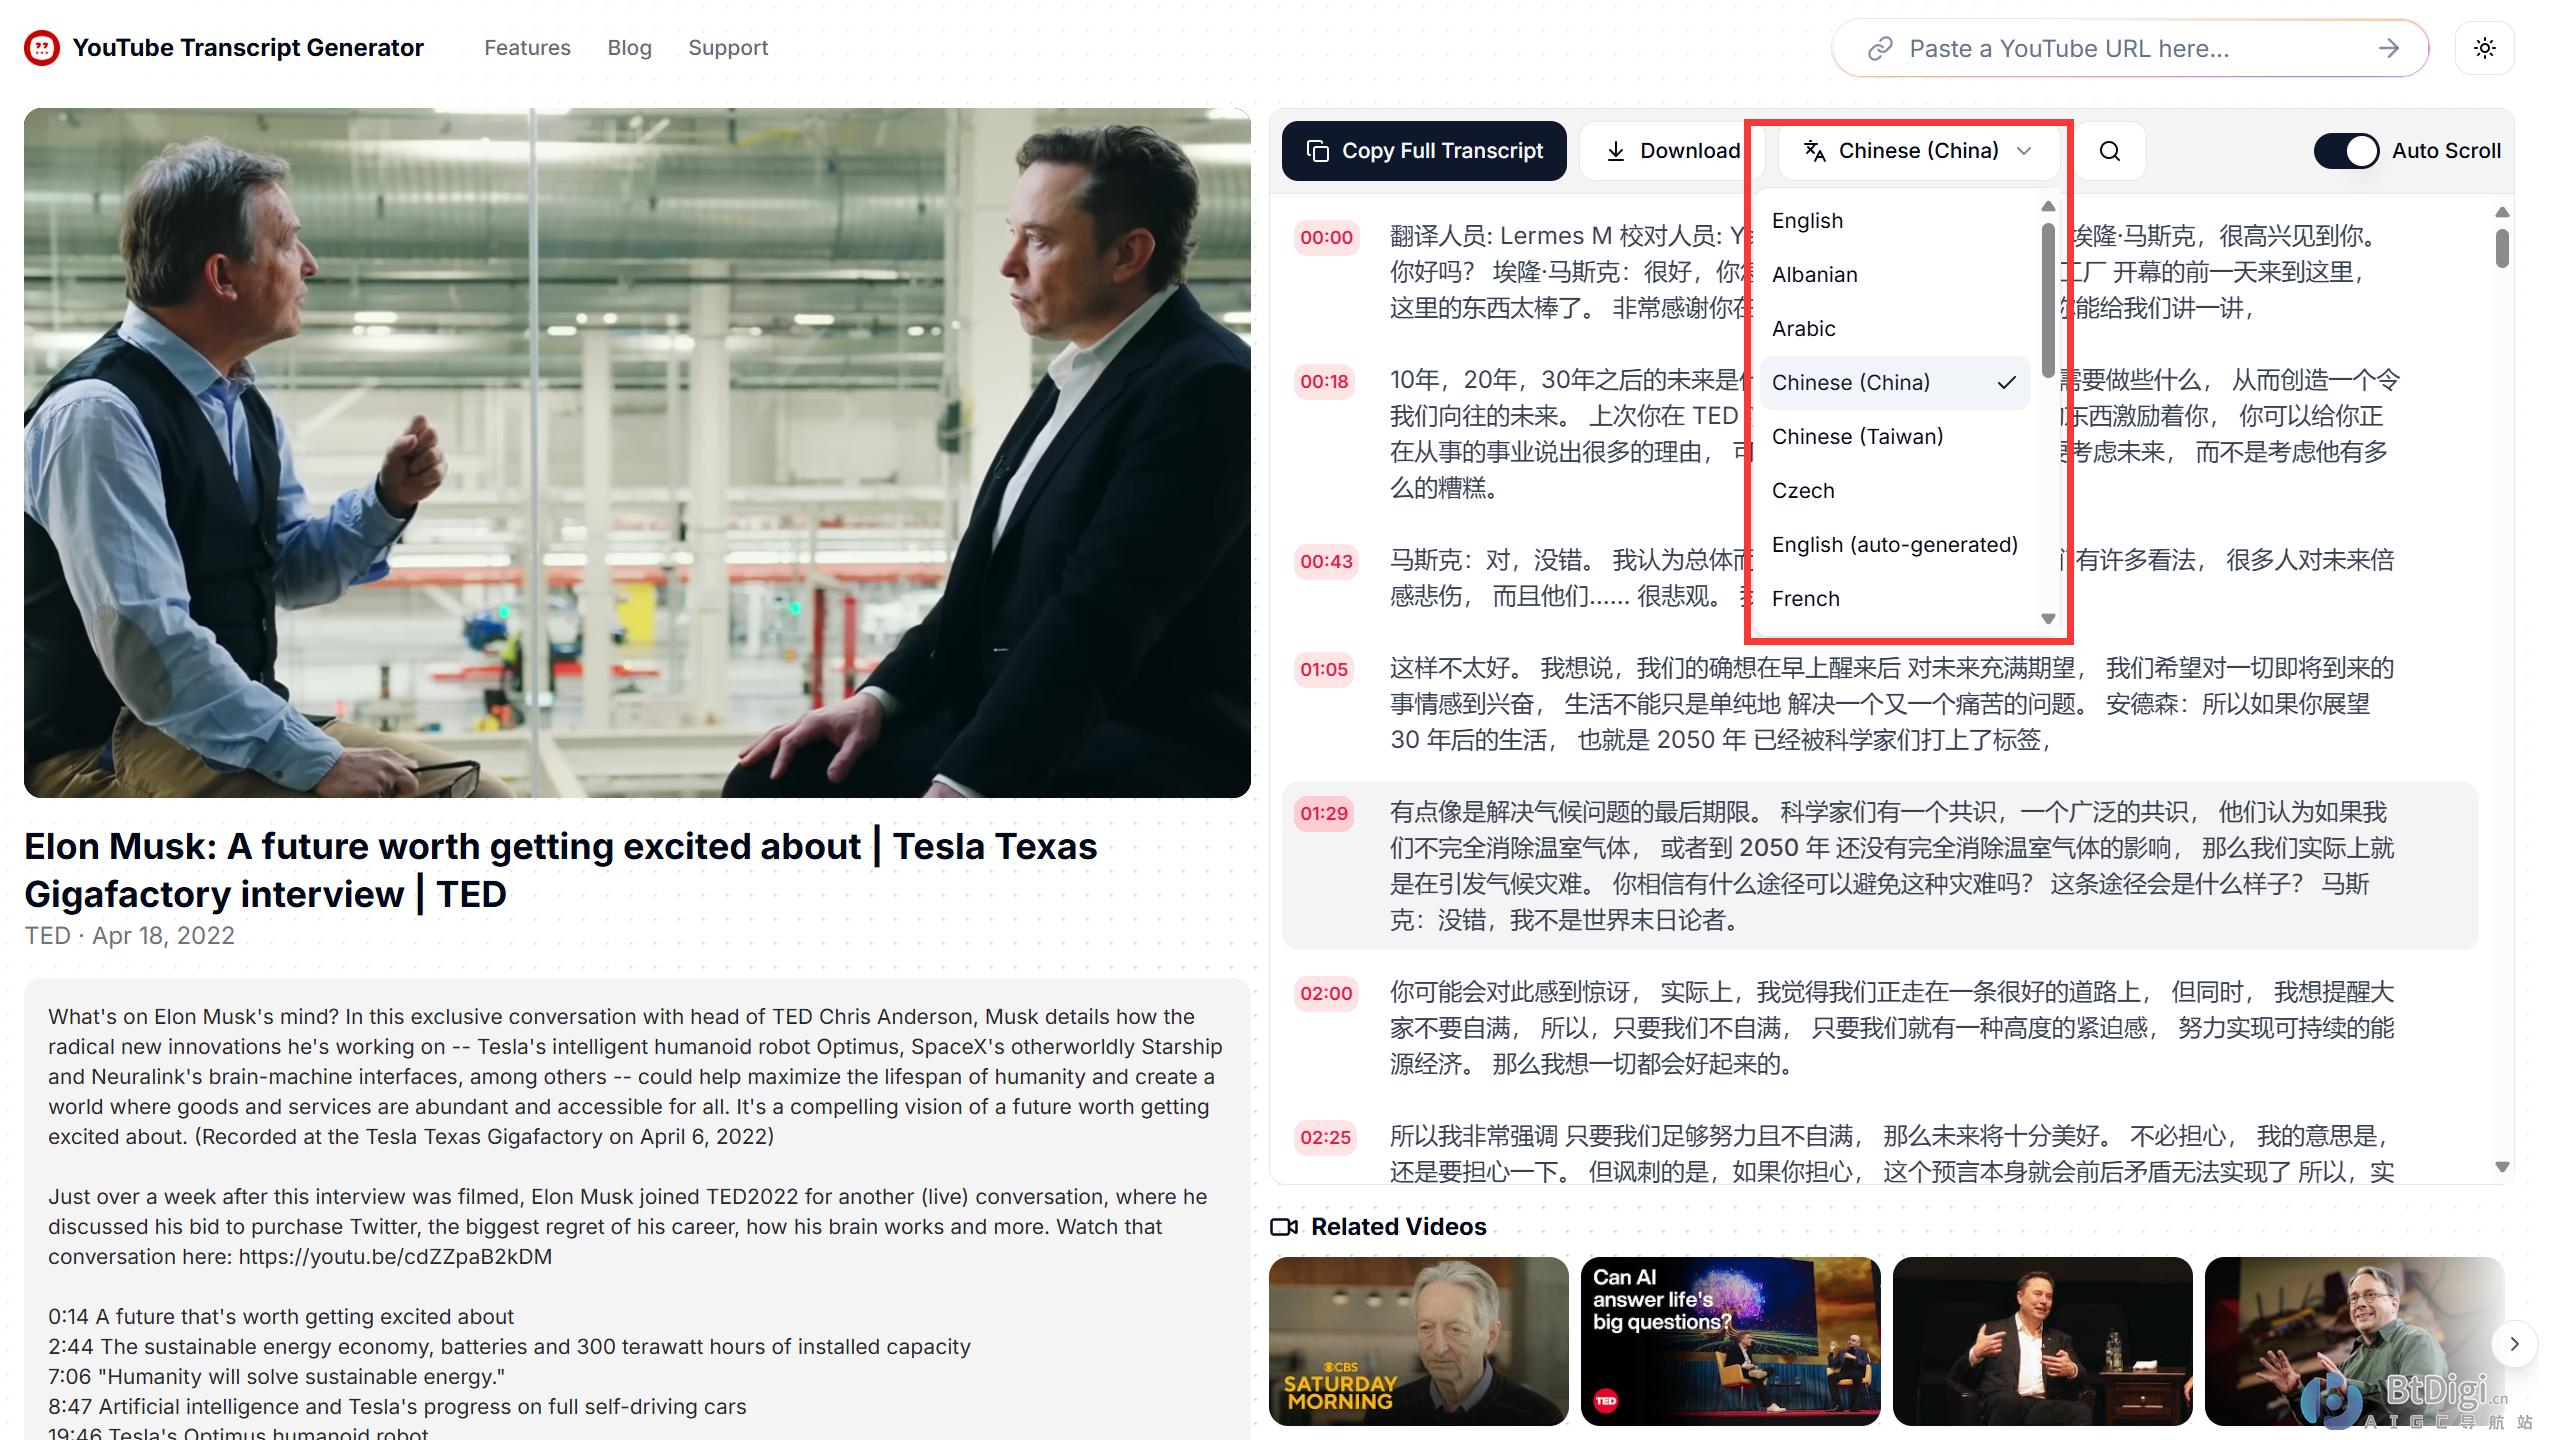Screen dimensions: 2560x1440
Task: Open the youtu.be conversation link in description
Action: tap(395, 1256)
